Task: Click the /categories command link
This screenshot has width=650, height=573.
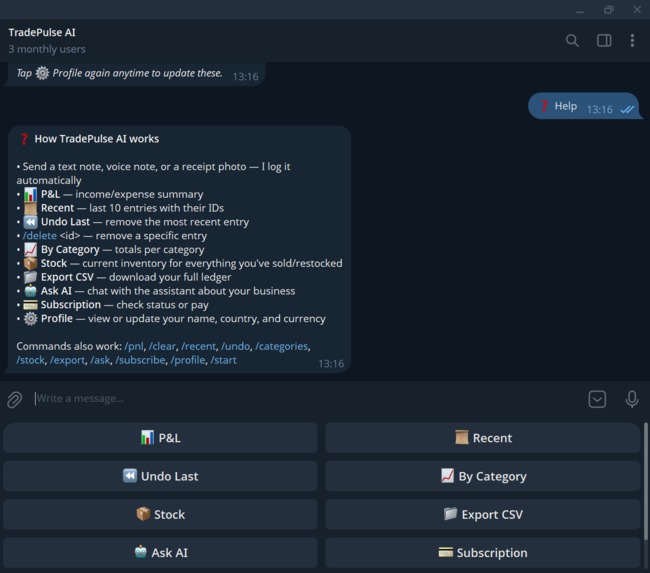Action: click(281, 346)
